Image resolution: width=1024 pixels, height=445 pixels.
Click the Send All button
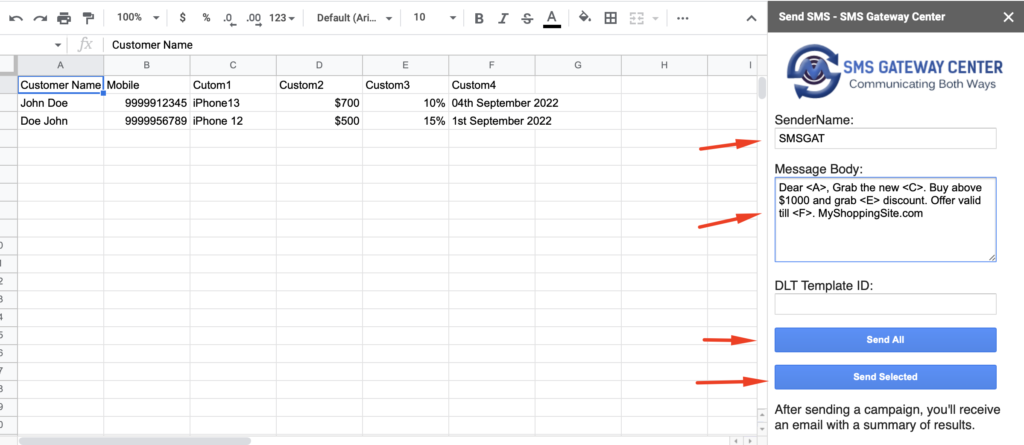tap(885, 340)
